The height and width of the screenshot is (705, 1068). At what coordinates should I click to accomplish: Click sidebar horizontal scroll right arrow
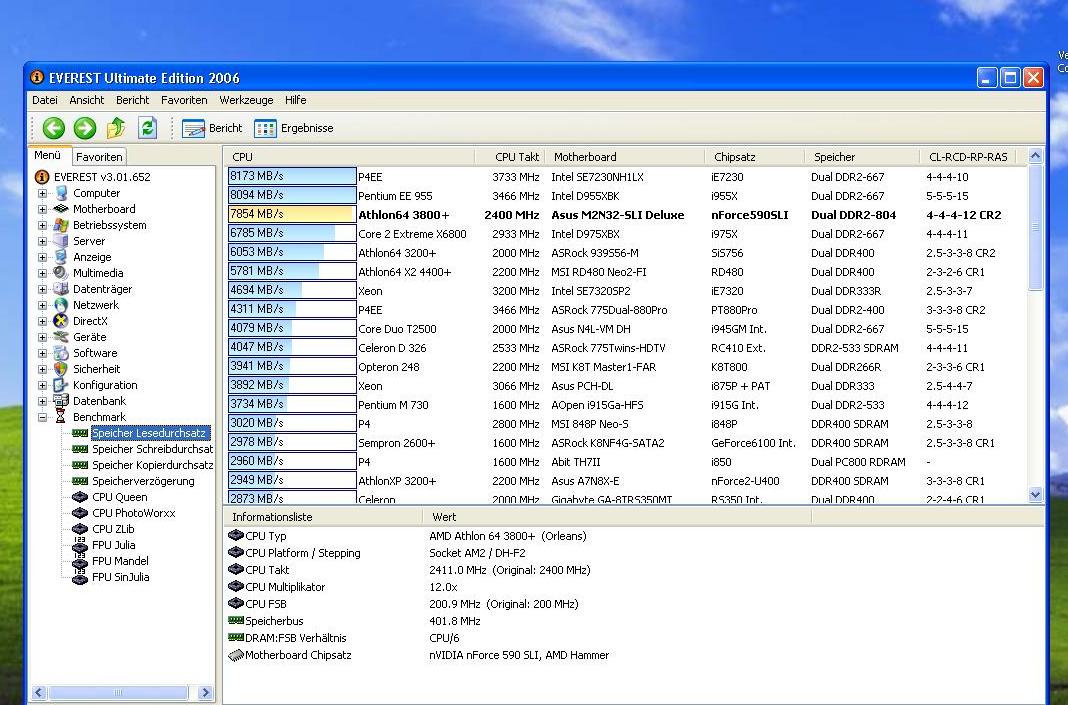click(x=205, y=693)
